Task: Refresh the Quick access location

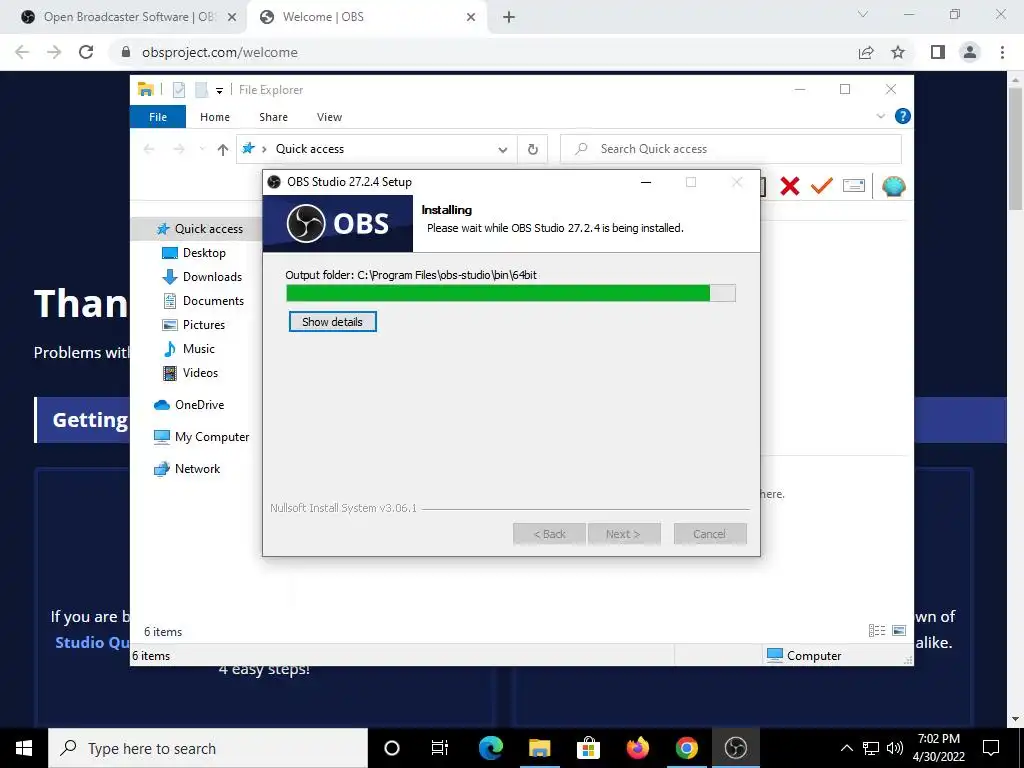Action: (x=533, y=150)
